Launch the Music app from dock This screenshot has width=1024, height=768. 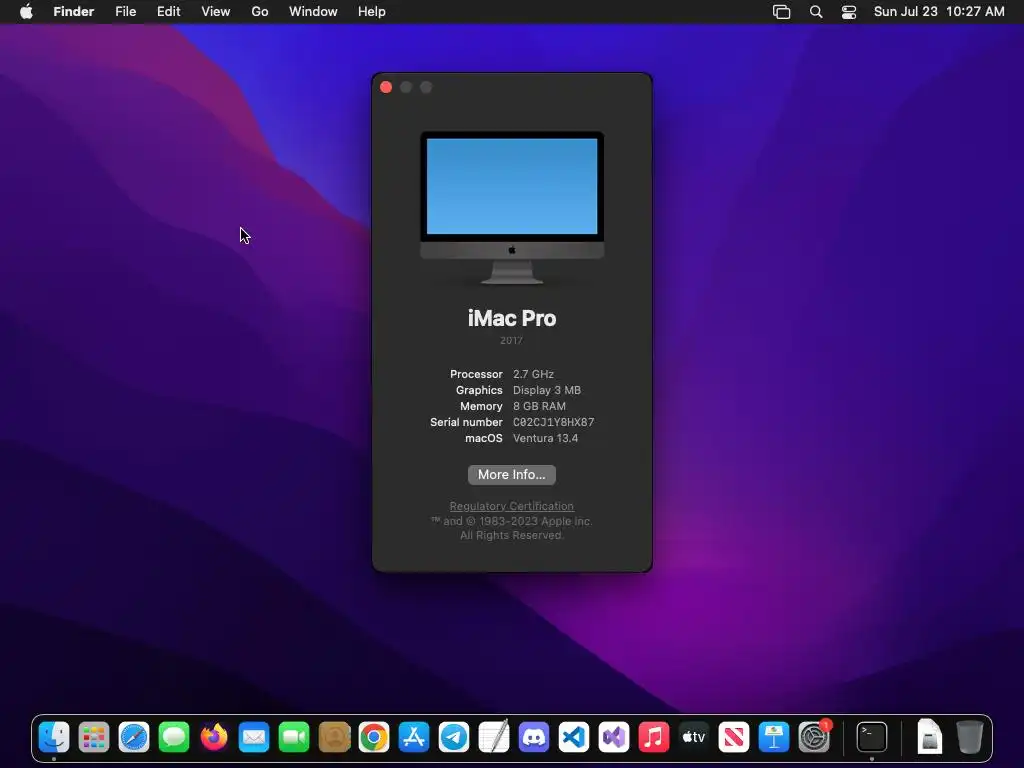(x=654, y=737)
